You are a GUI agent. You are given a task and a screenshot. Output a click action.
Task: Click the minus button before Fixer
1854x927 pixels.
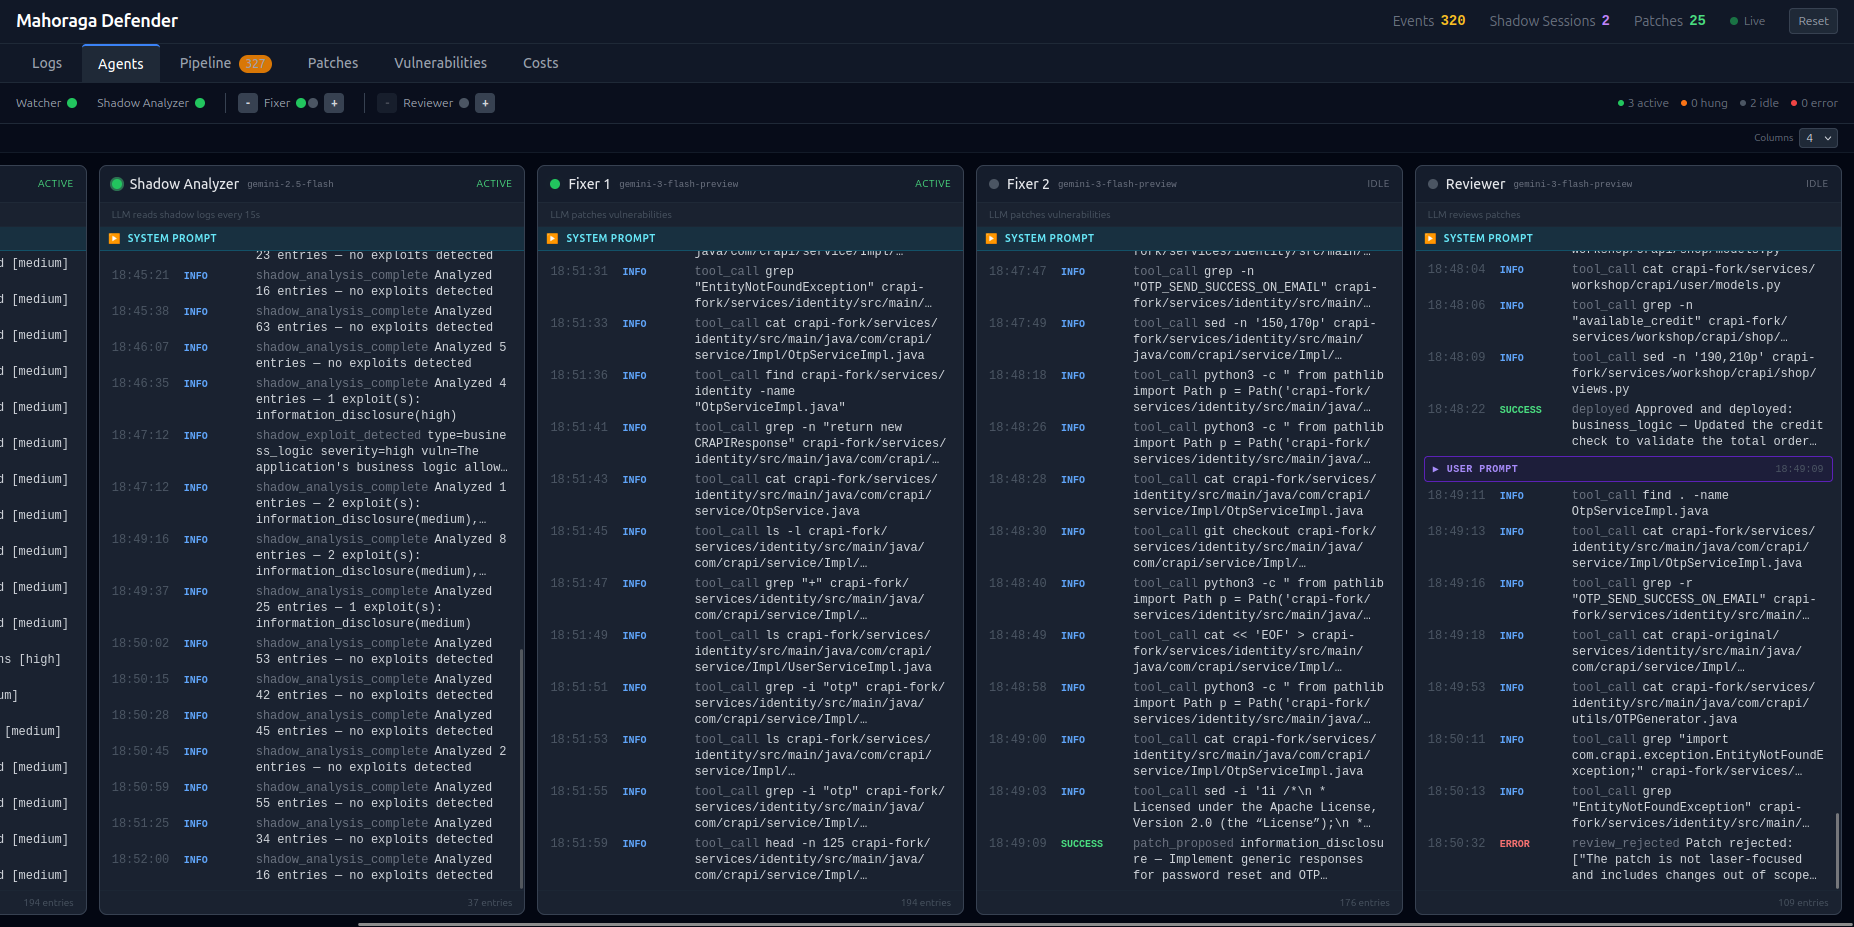click(248, 103)
